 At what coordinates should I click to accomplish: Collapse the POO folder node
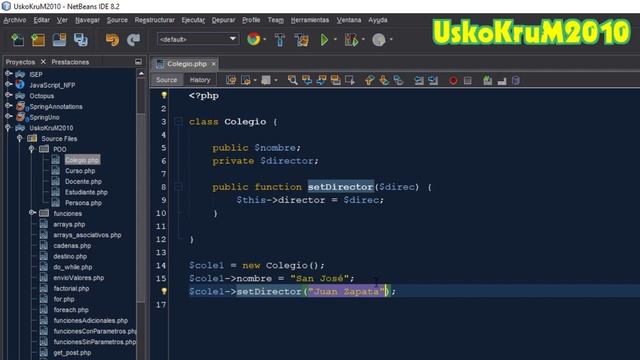click(x=31, y=149)
